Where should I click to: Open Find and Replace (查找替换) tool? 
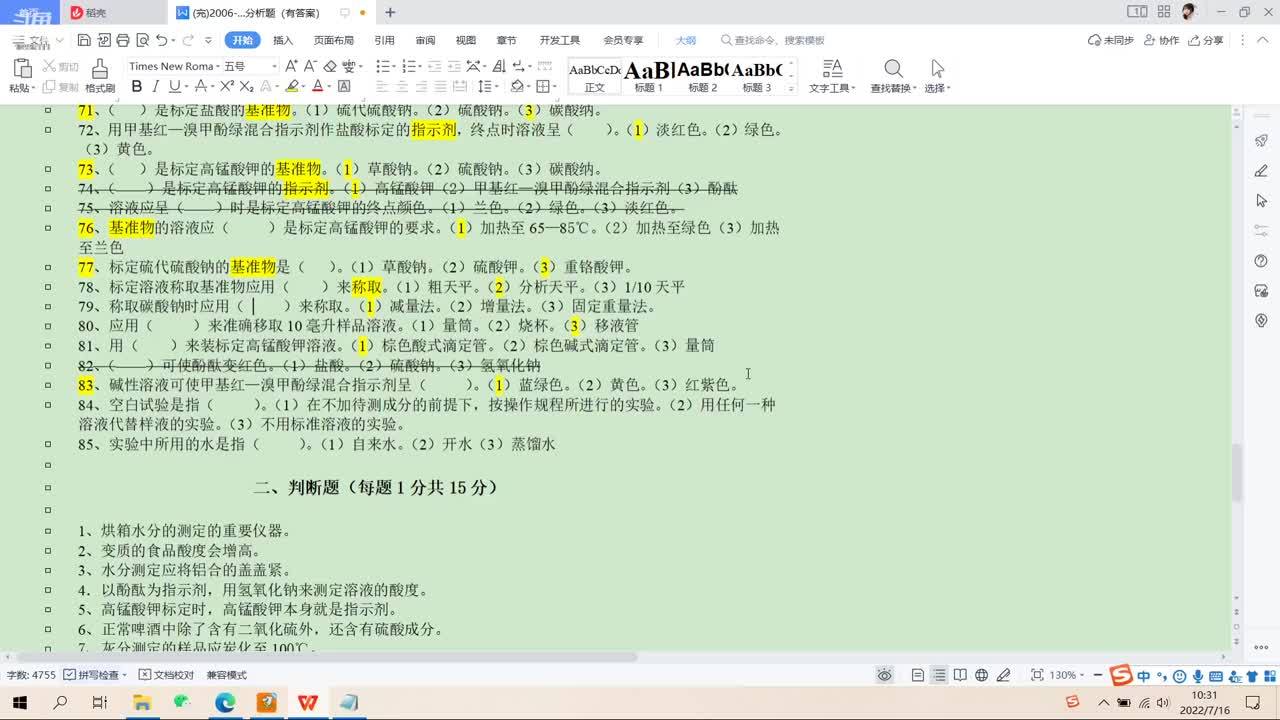tap(892, 75)
